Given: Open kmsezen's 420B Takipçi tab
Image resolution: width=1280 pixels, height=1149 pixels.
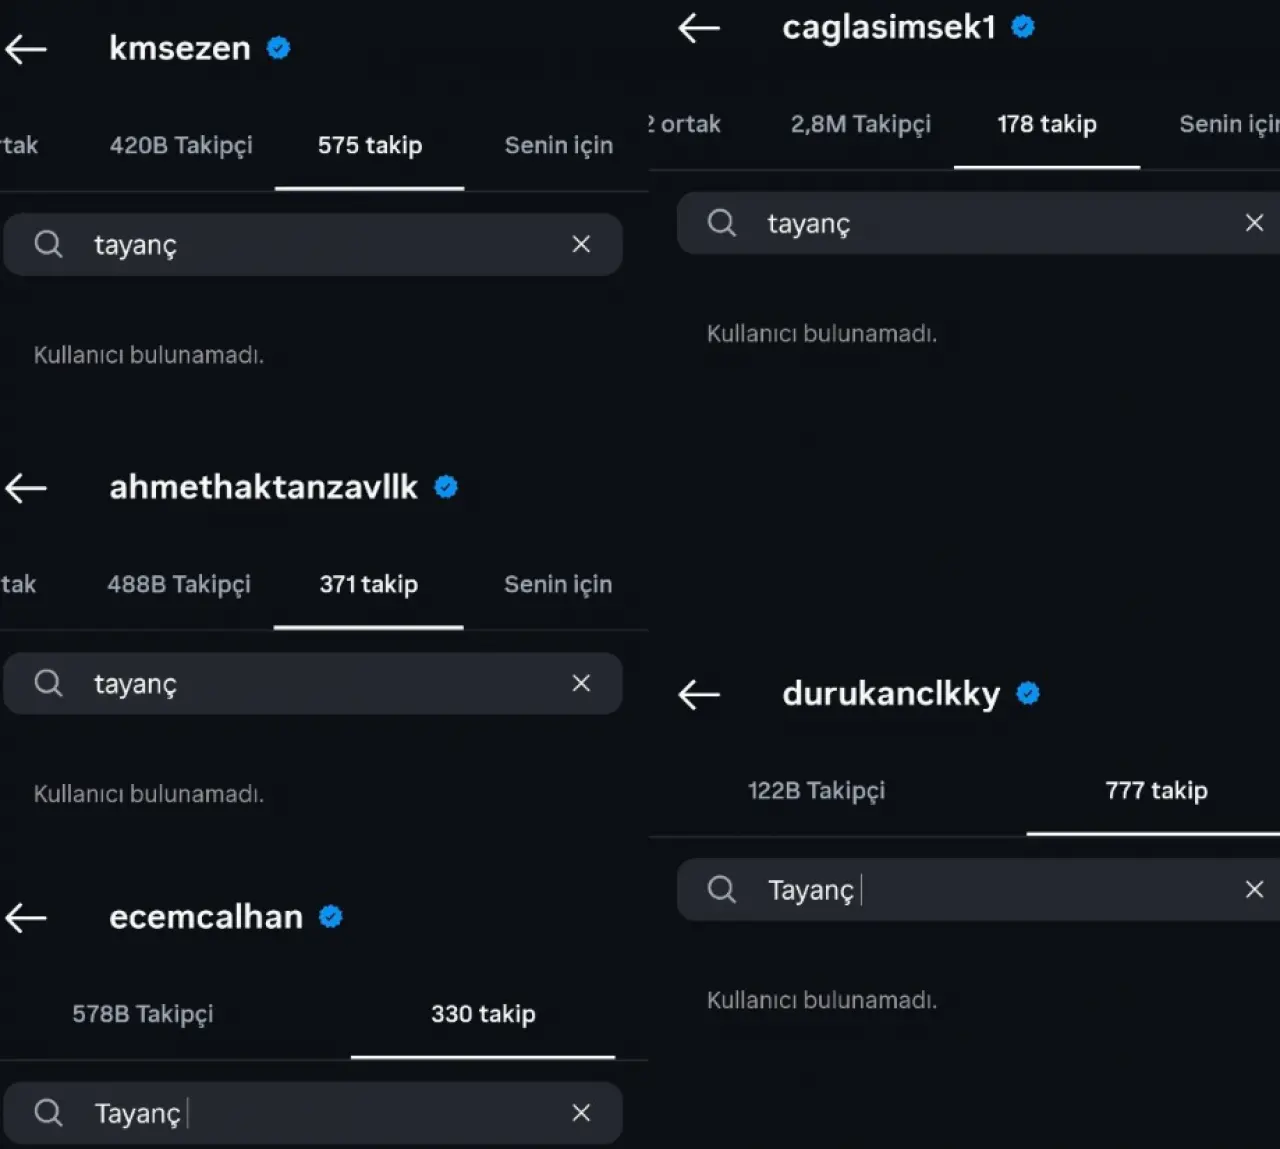Looking at the screenshot, I should pyautogui.click(x=181, y=145).
